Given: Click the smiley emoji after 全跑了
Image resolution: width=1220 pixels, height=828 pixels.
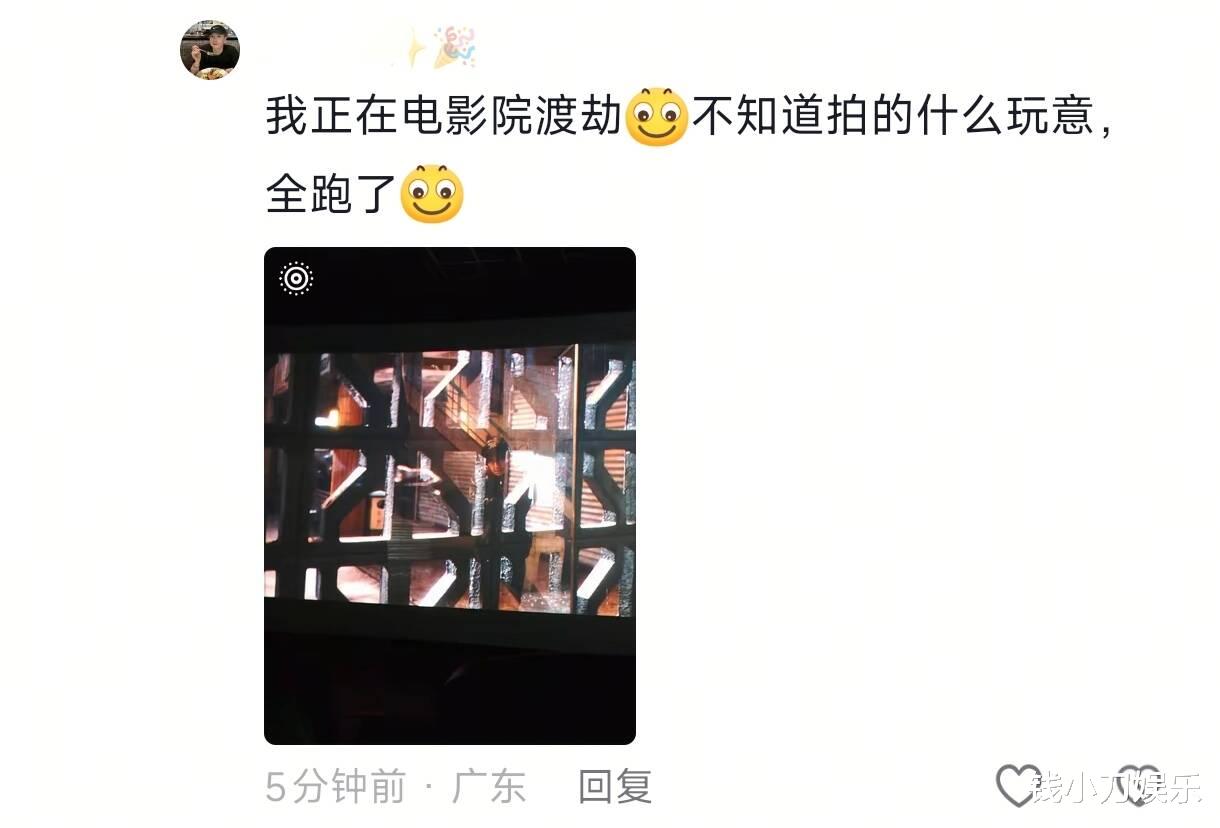Looking at the screenshot, I should pos(432,194).
